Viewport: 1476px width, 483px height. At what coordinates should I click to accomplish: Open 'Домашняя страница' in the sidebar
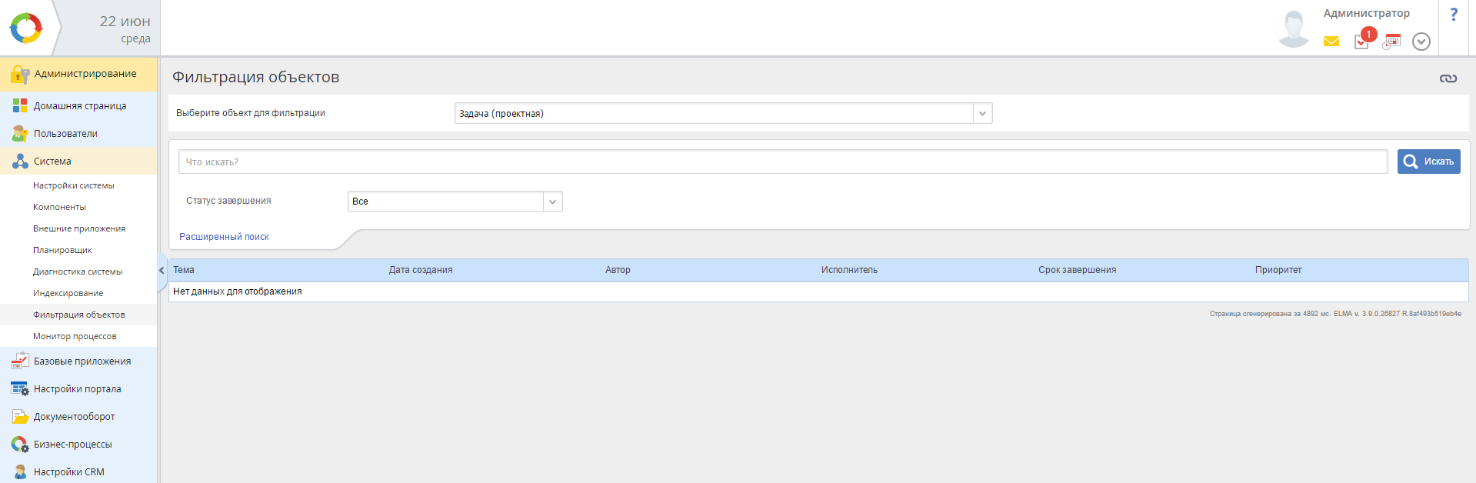pos(79,105)
